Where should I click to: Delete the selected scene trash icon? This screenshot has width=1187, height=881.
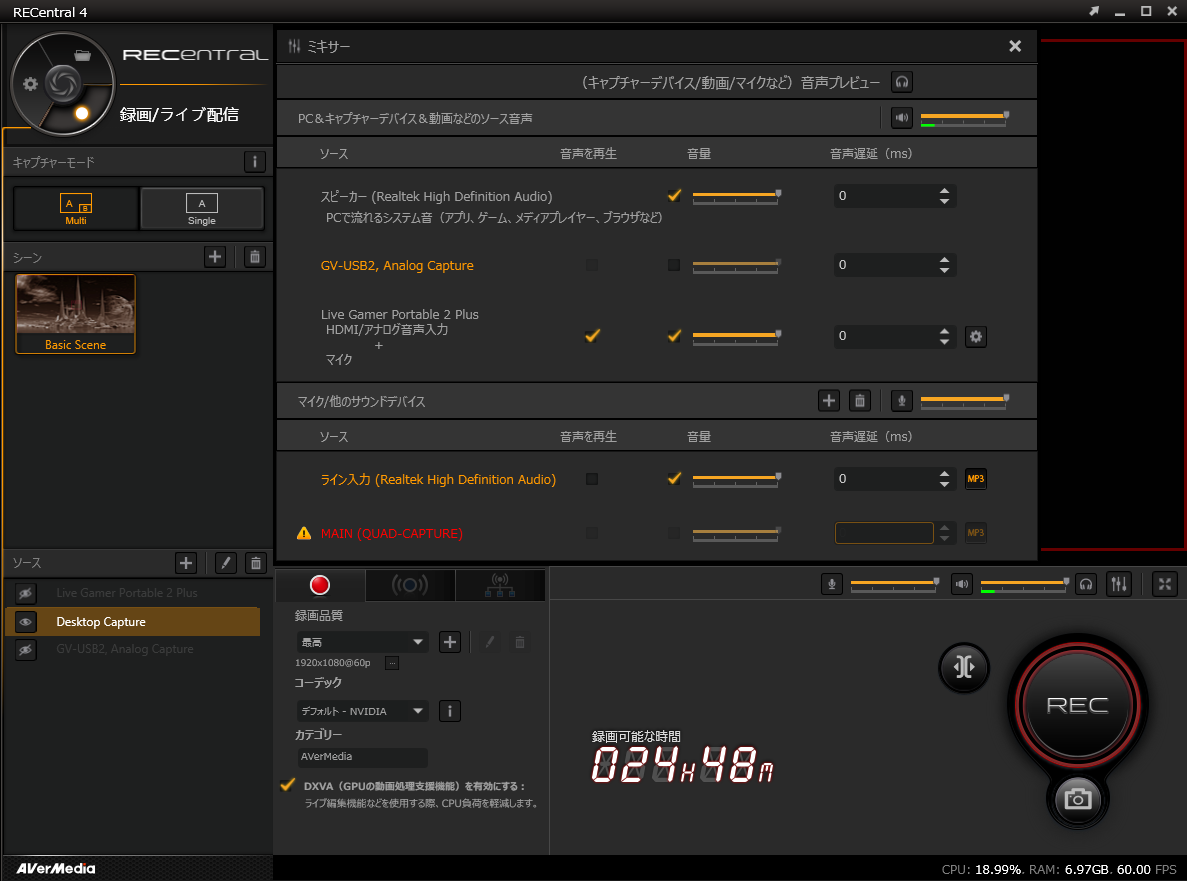pyautogui.click(x=255, y=257)
